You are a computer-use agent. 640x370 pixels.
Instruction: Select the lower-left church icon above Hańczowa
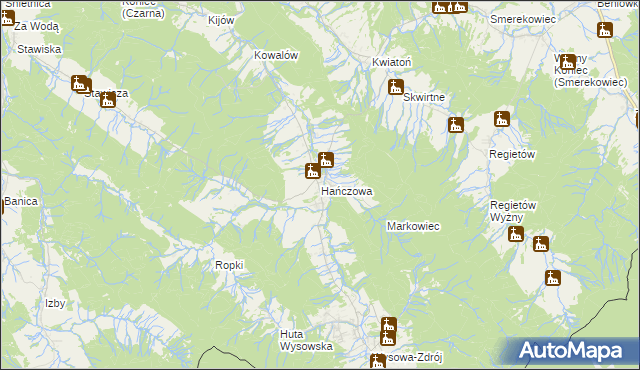tap(313, 171)
